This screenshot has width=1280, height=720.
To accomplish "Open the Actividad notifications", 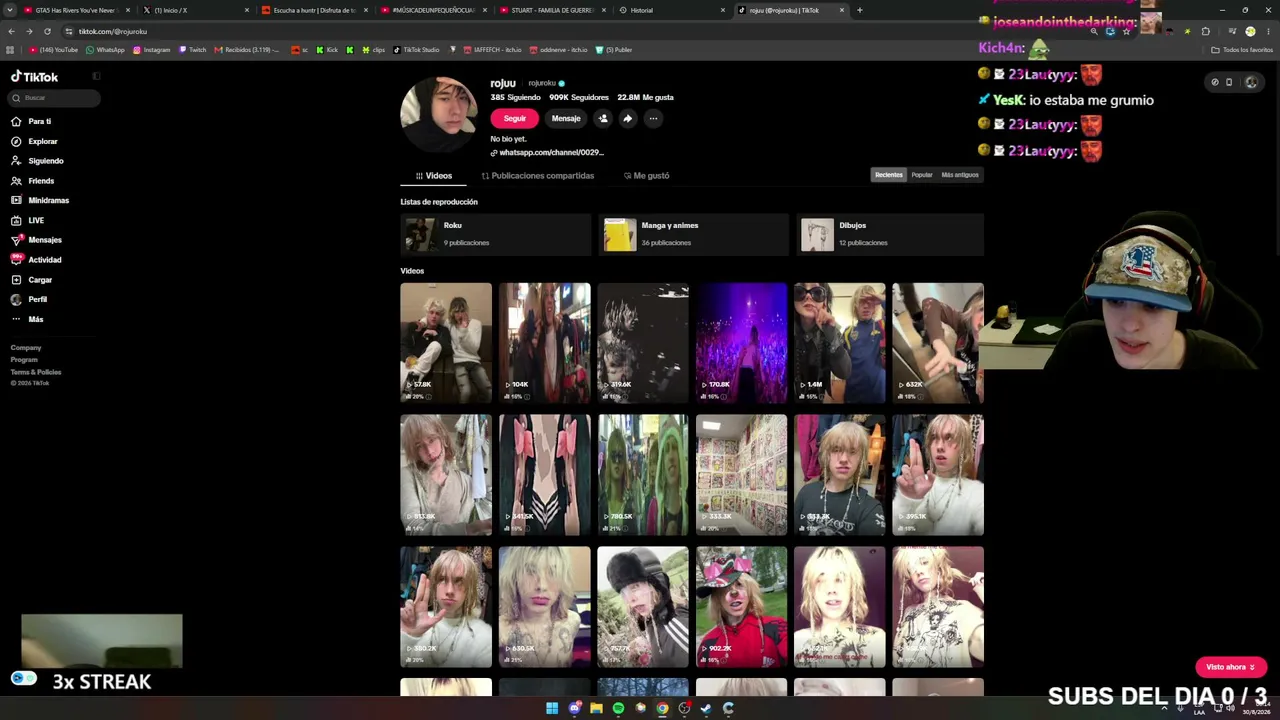I will tap(36, 260).
